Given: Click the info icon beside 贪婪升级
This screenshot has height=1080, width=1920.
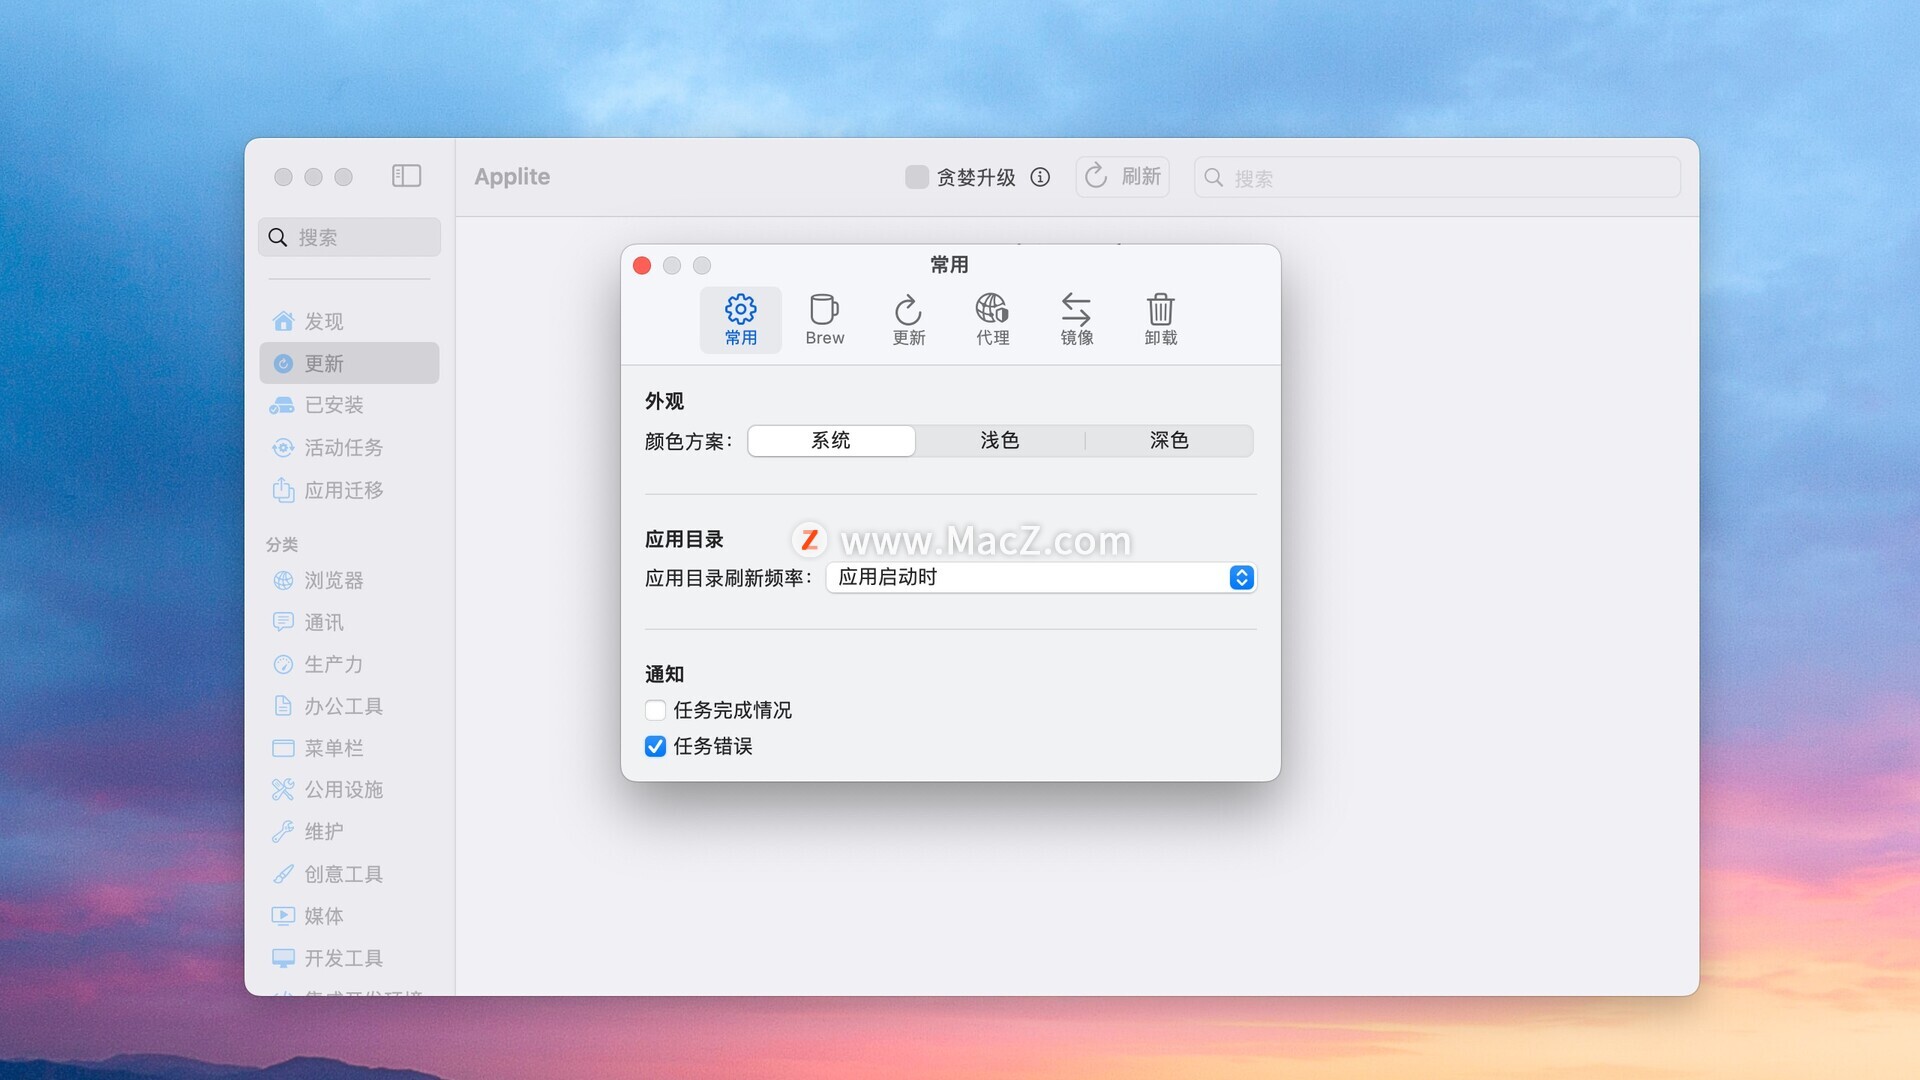Looking at the screenshot, I should click(x=1040, y=177).
